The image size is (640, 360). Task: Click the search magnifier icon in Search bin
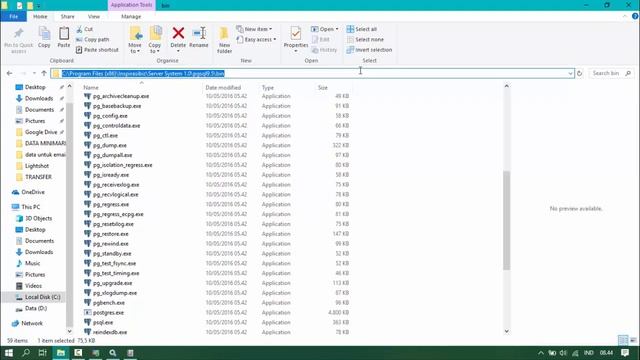pyautogui.click(x=628, y=73)
